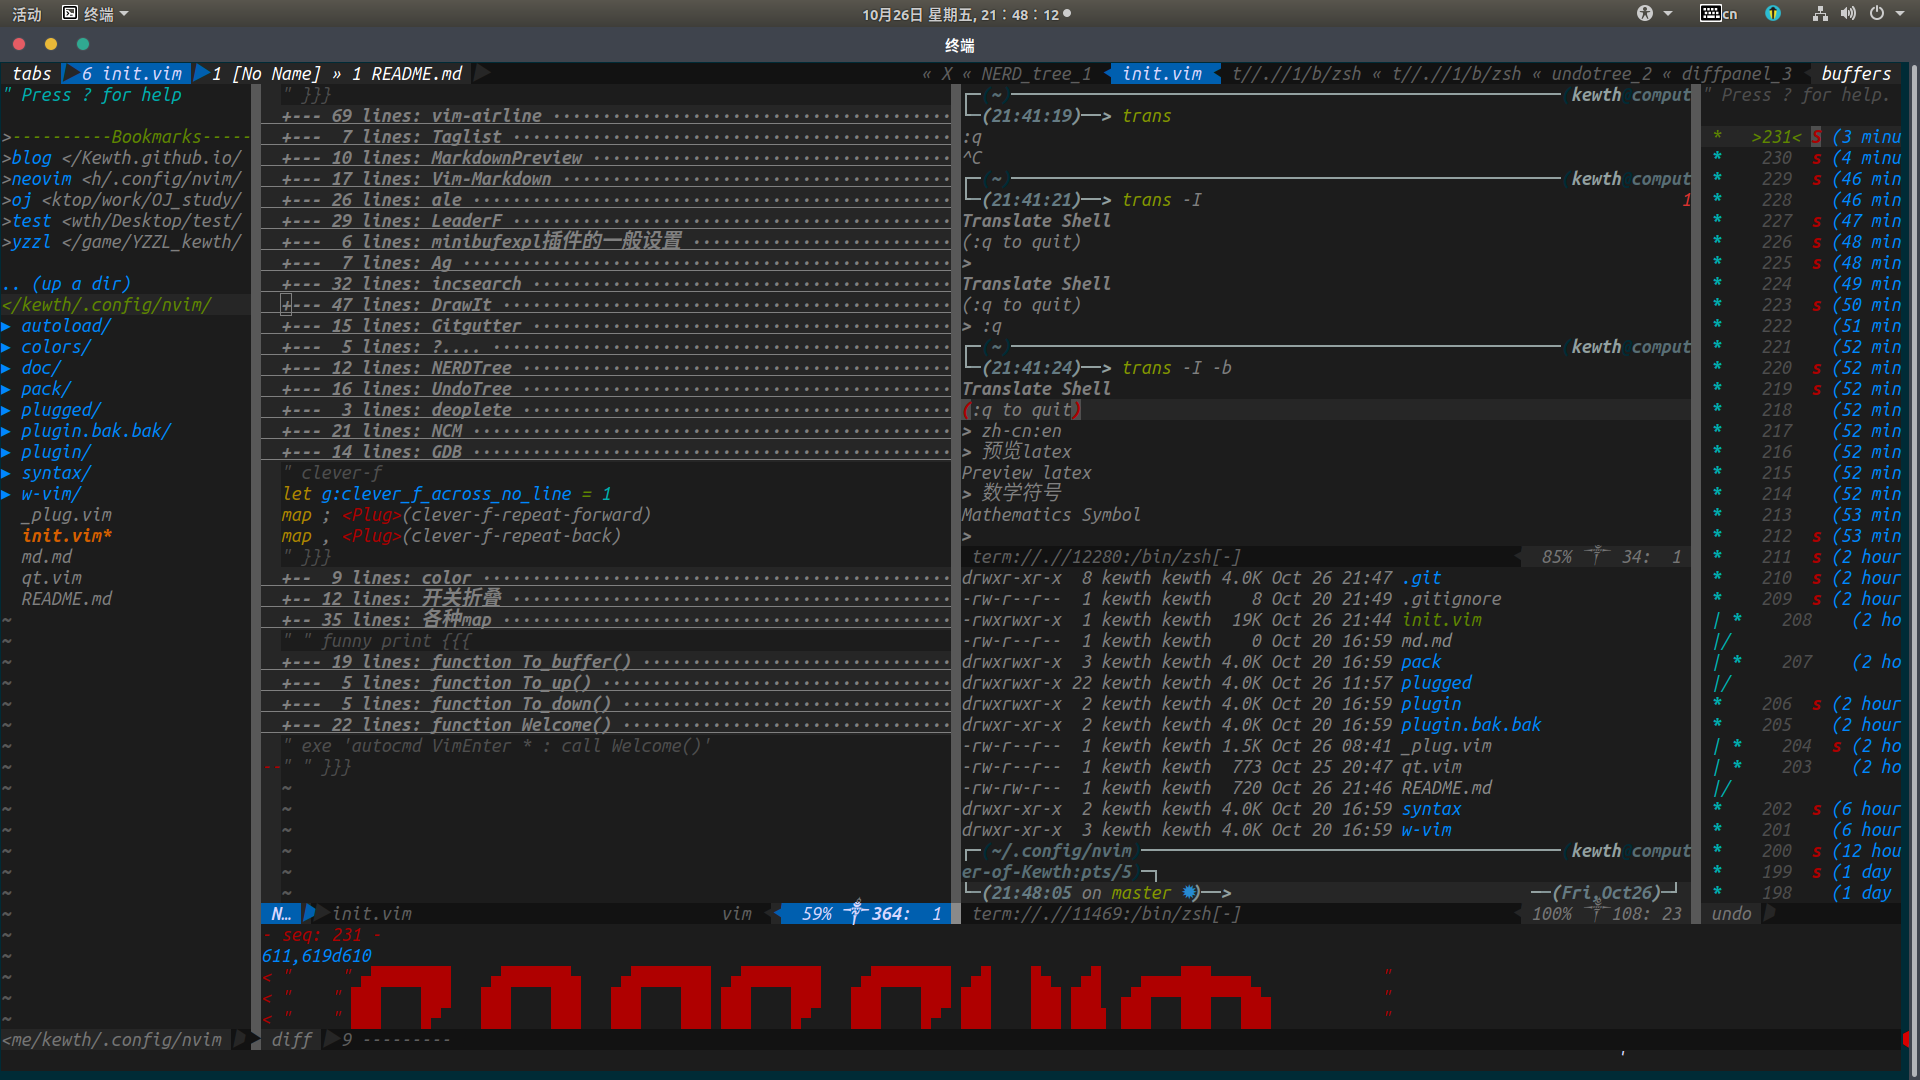This screenshot has width=1920, height=1080.
Task: Expand the plugged/ folder node
Action: tap(60, 410)
